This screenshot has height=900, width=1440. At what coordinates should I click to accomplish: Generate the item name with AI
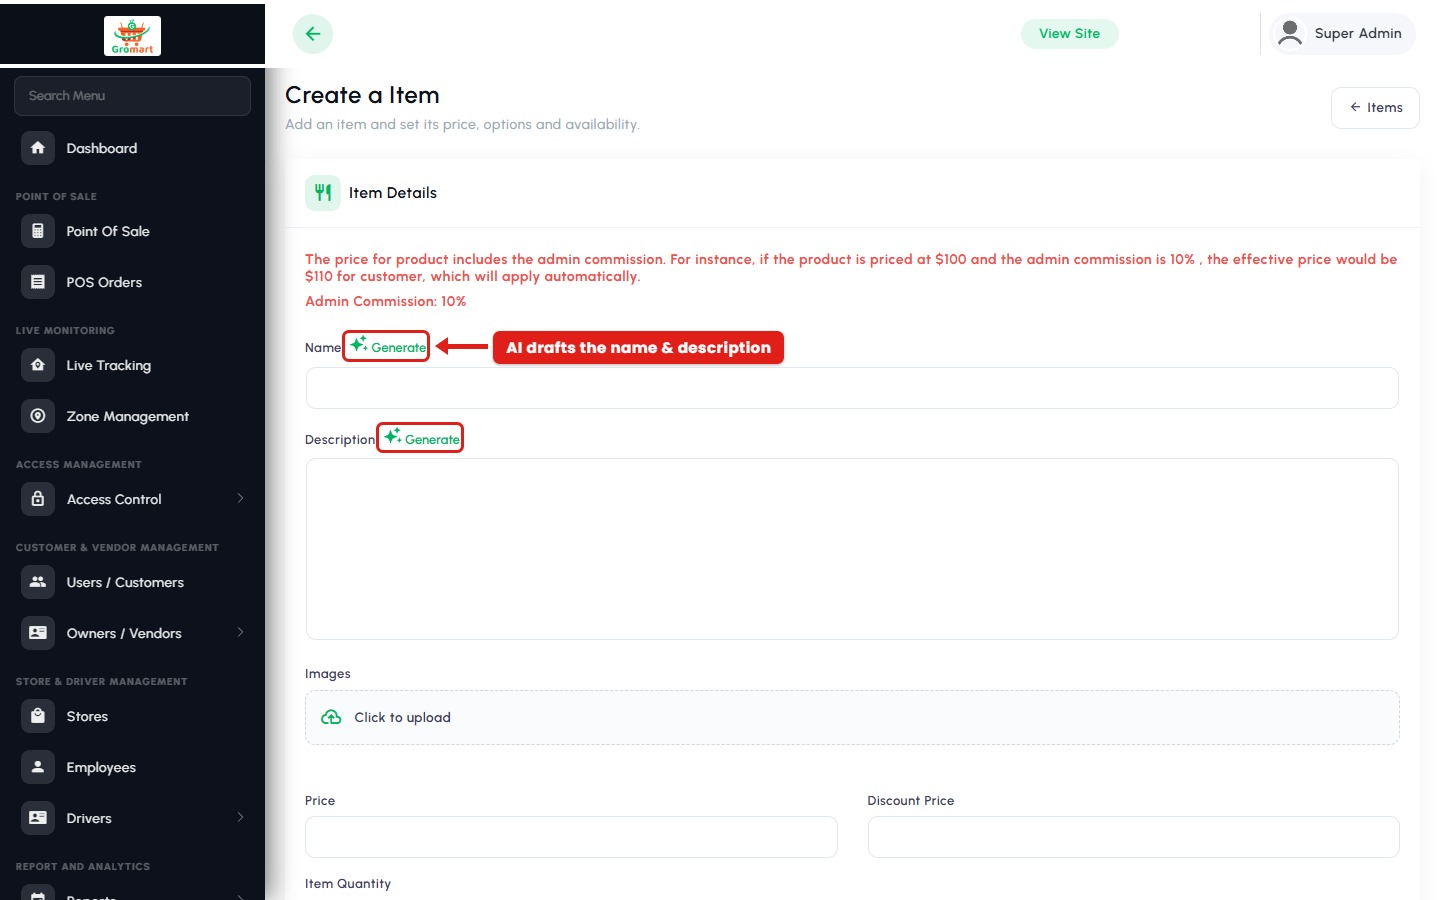386,346
